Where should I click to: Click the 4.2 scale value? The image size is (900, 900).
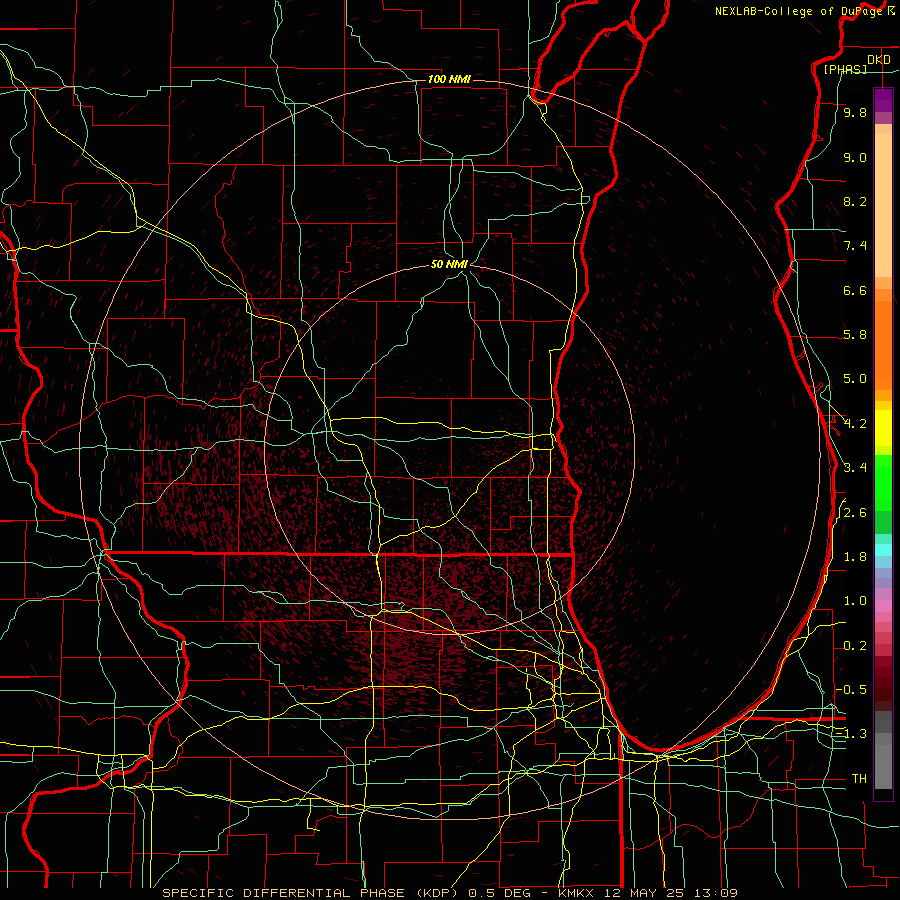click(855, 424)
